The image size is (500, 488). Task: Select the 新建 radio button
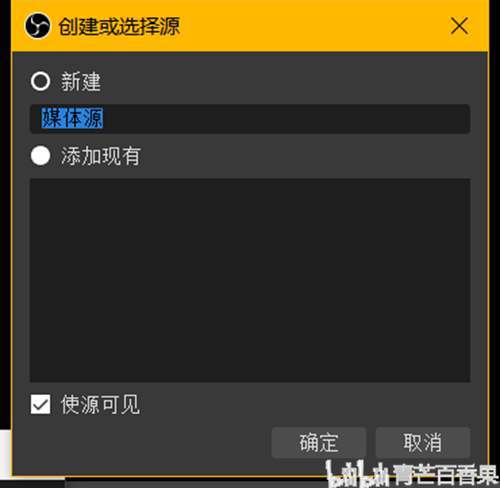click(x=40, y=81)
